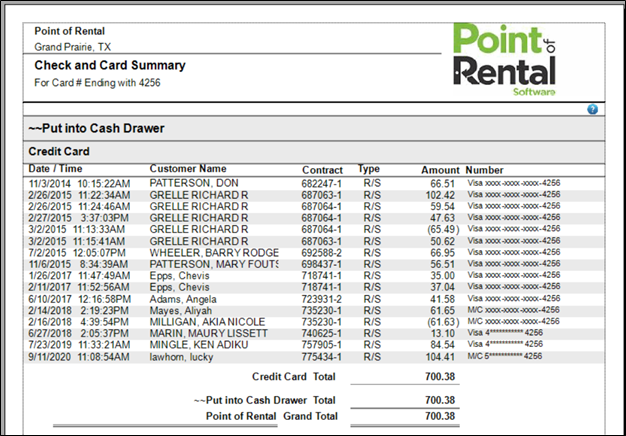Click date 9/11/2020 11:08:54AM
The height and width of the screenshot is (436, 626).
(x=79, y=357)
